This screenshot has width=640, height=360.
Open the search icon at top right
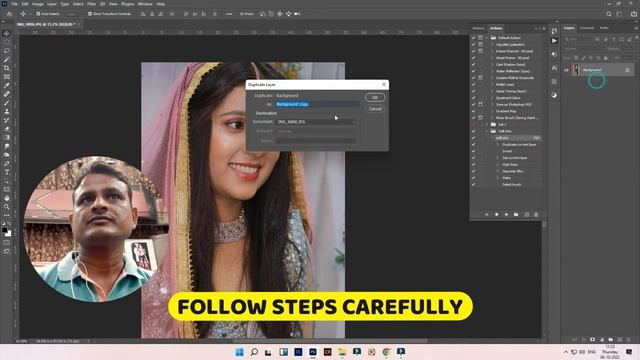click(x=609, y=14)
